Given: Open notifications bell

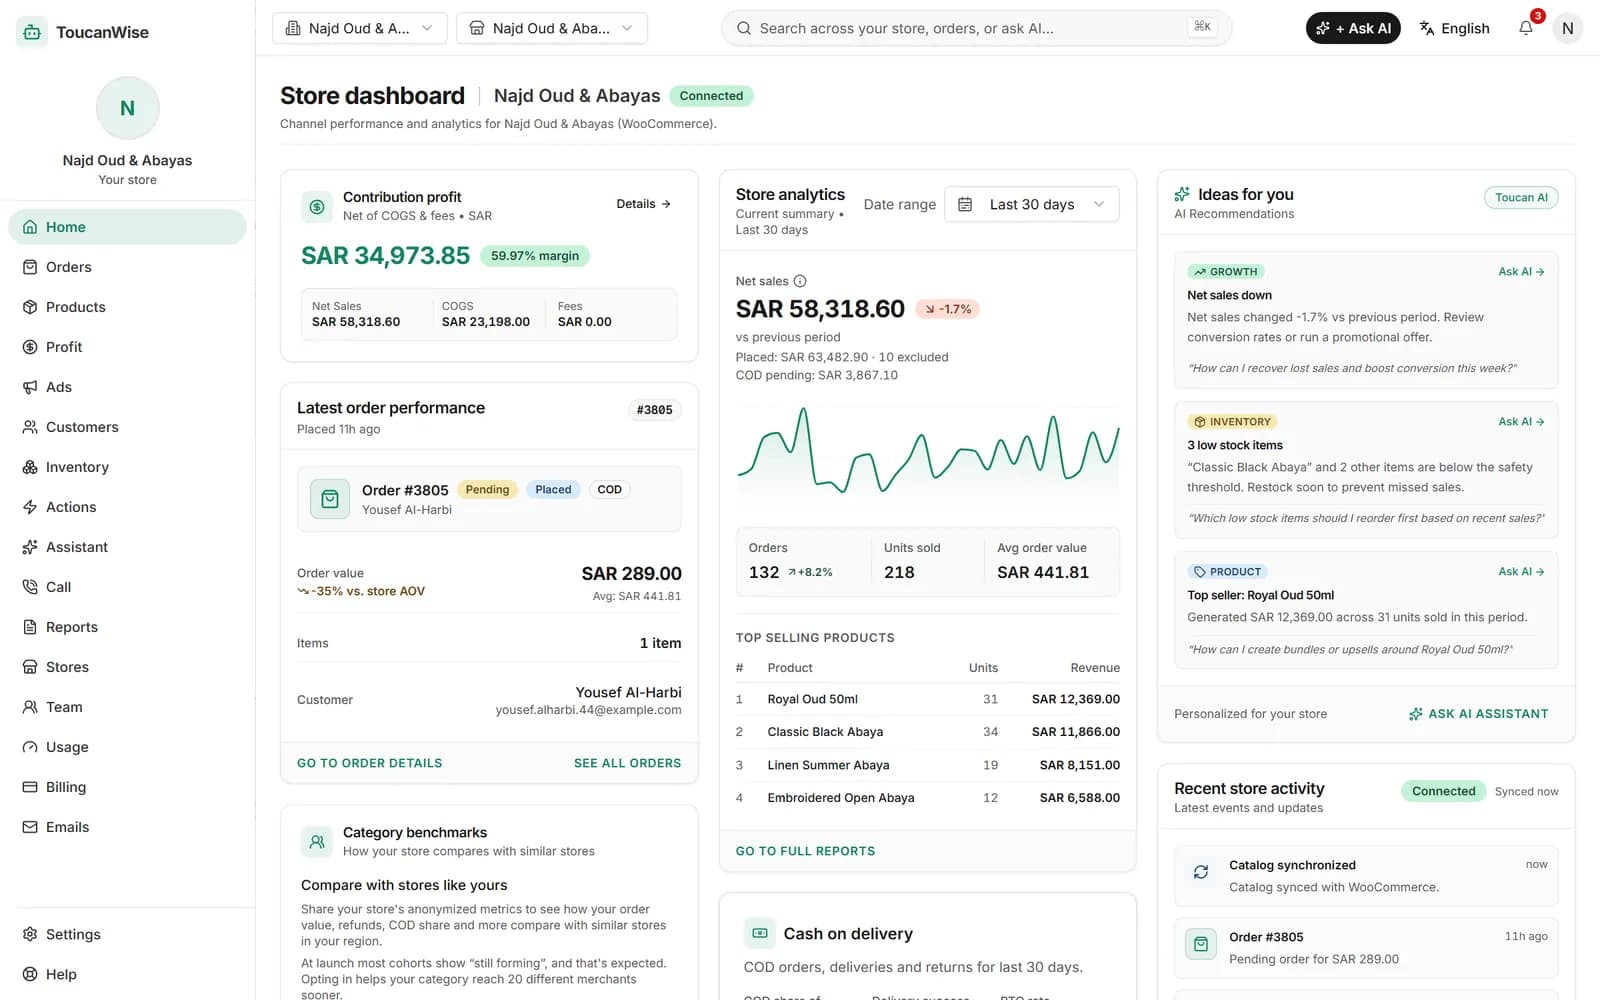Looking at the screenshot, I should (x=1526, y=28).
